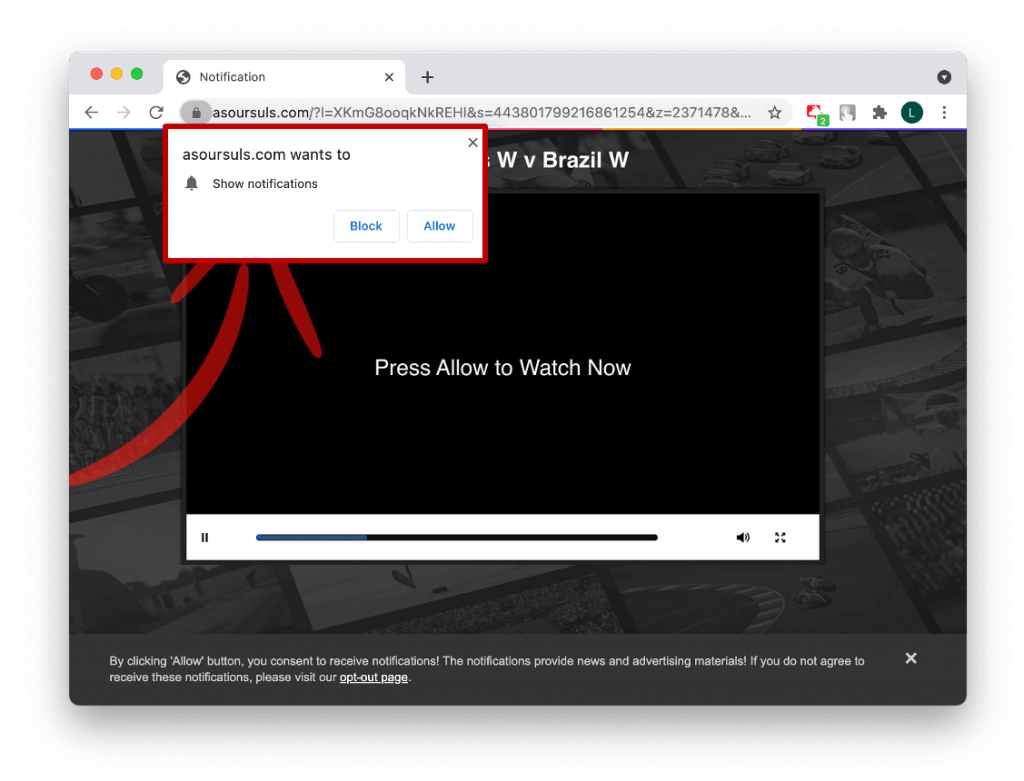This screenshot has width=1024, height=781.
Task: Open a new browser tab
Action: coord(427,77)
